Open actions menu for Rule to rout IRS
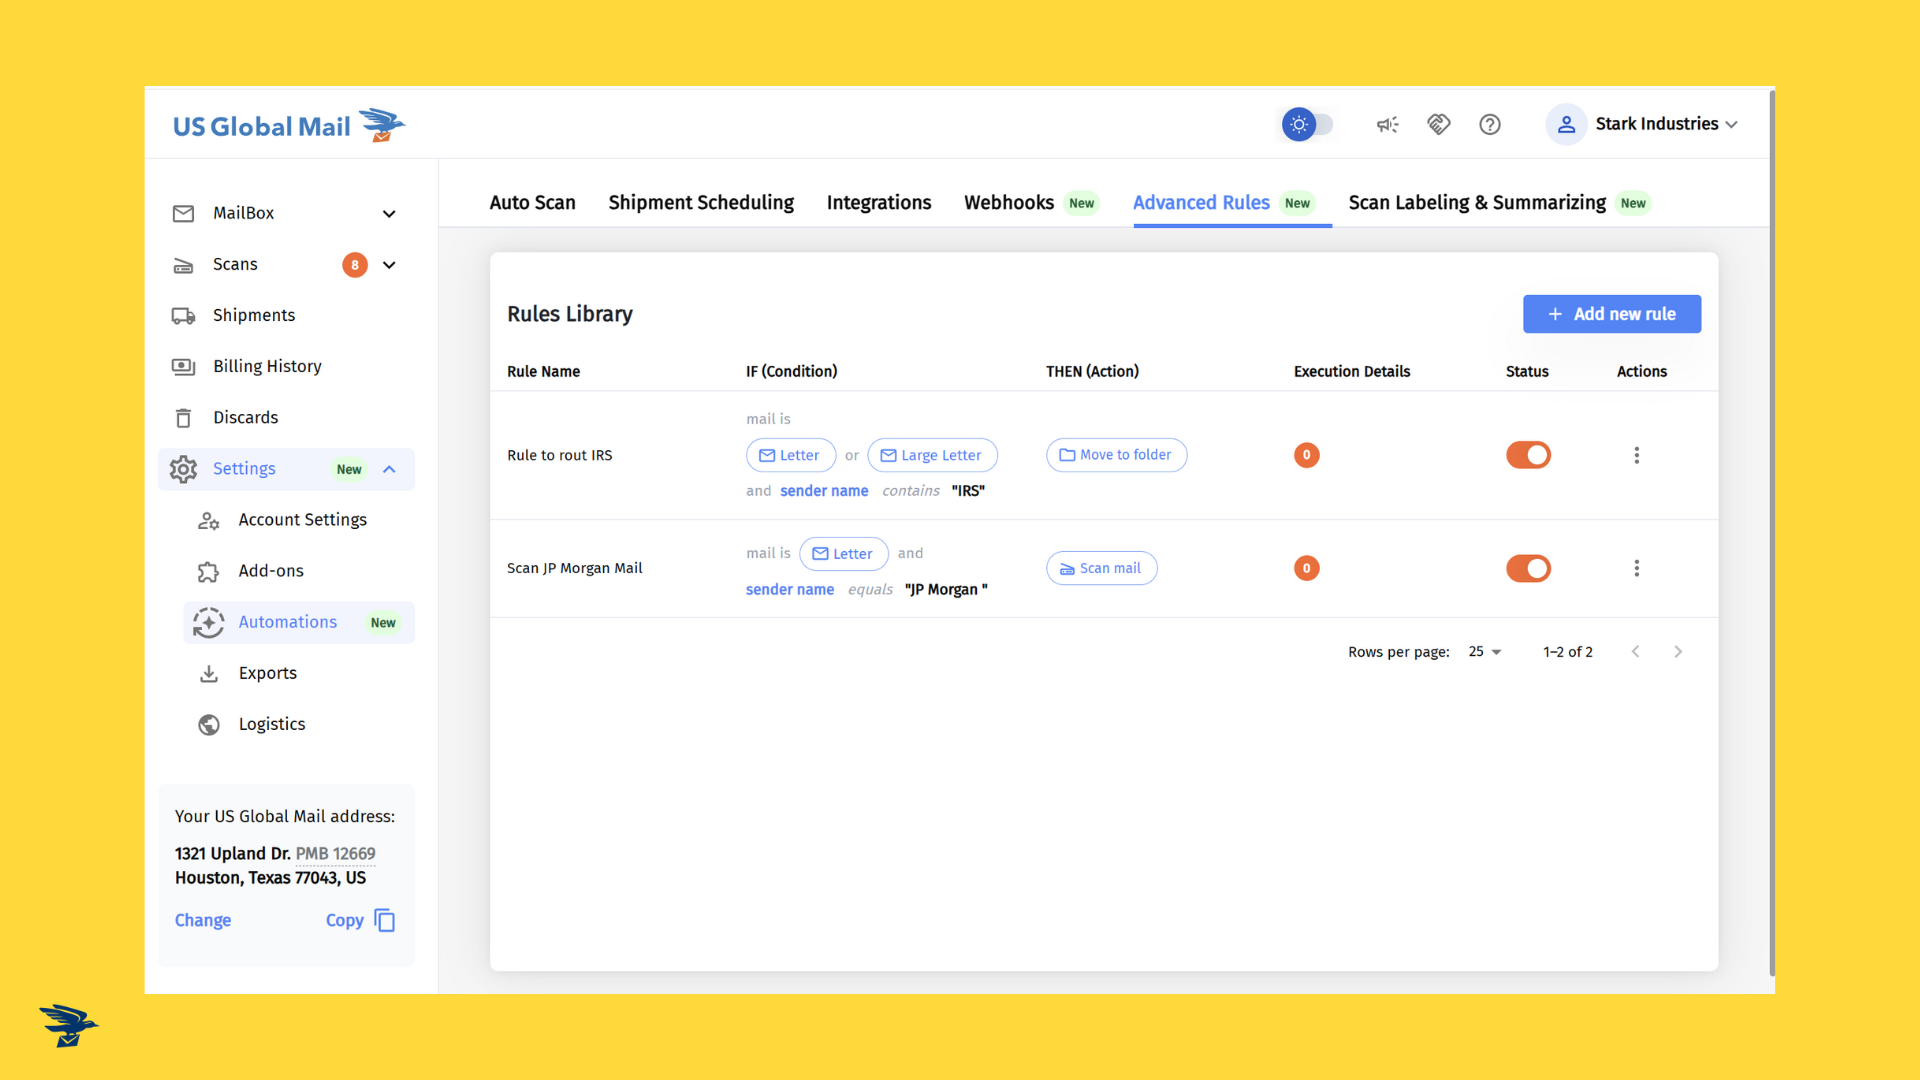 pos(1636,455)
